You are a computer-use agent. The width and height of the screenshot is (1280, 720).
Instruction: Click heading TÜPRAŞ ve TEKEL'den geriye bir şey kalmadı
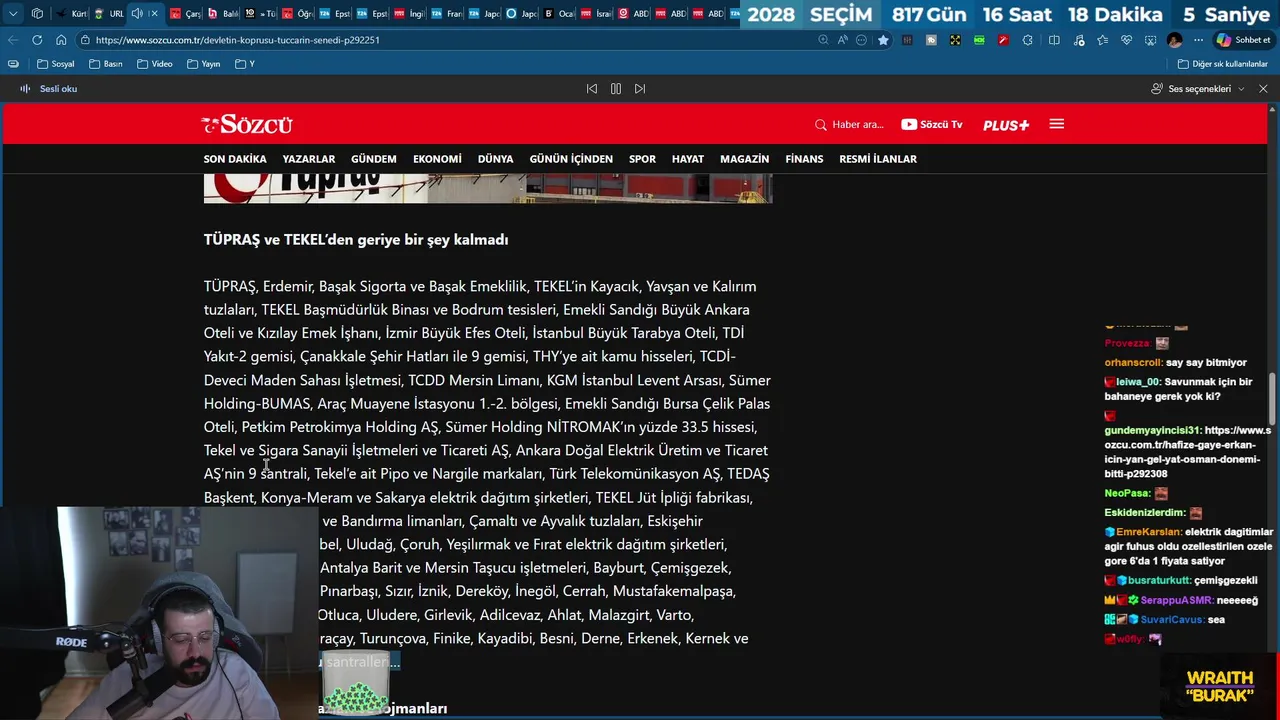[356, 240]
